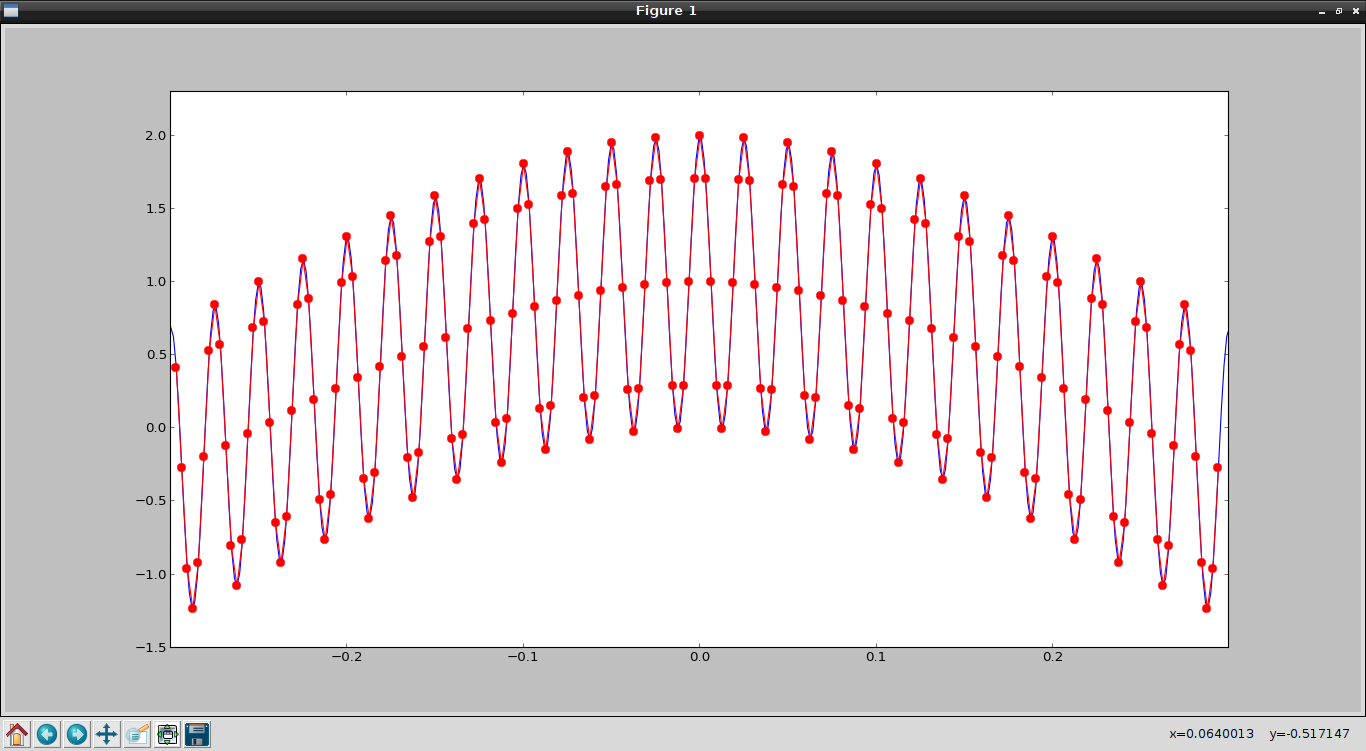Go forward to the next plot view
The width and height of the screenshot is (1366, 751).
[77, 734]
